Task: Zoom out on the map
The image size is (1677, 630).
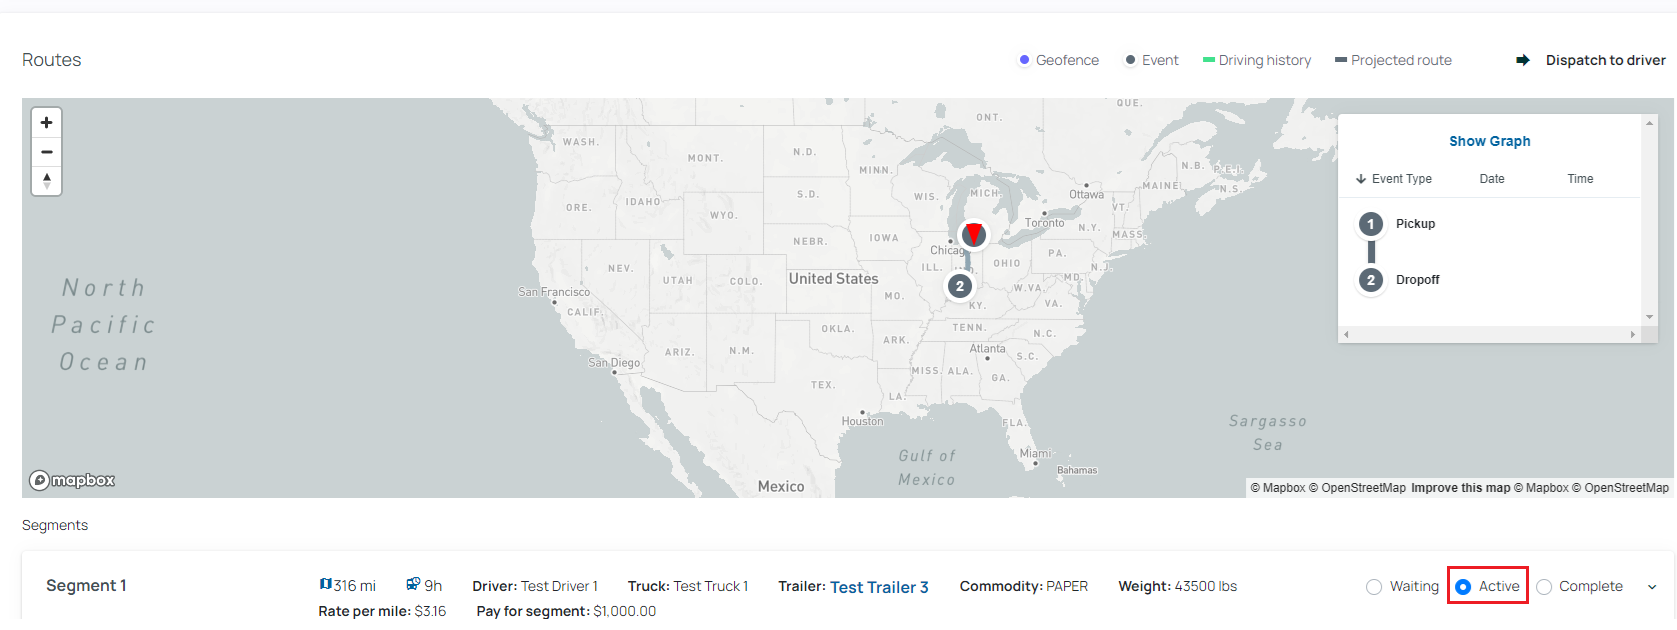Action: [x=46, y=152]
